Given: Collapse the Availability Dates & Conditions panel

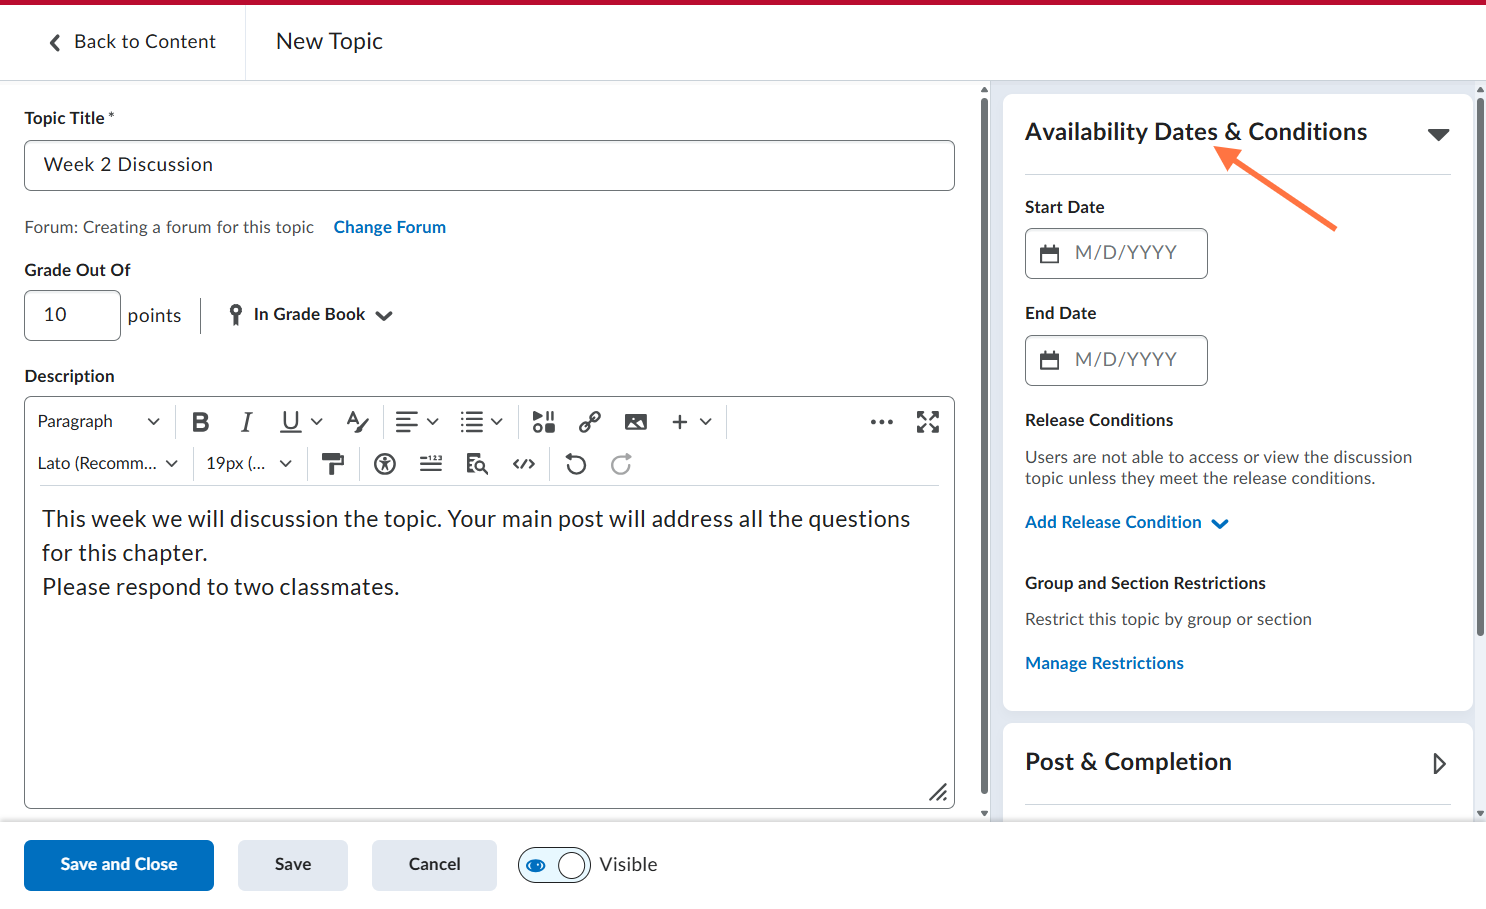Looking at the screenshot, I should coord(1438,134).
